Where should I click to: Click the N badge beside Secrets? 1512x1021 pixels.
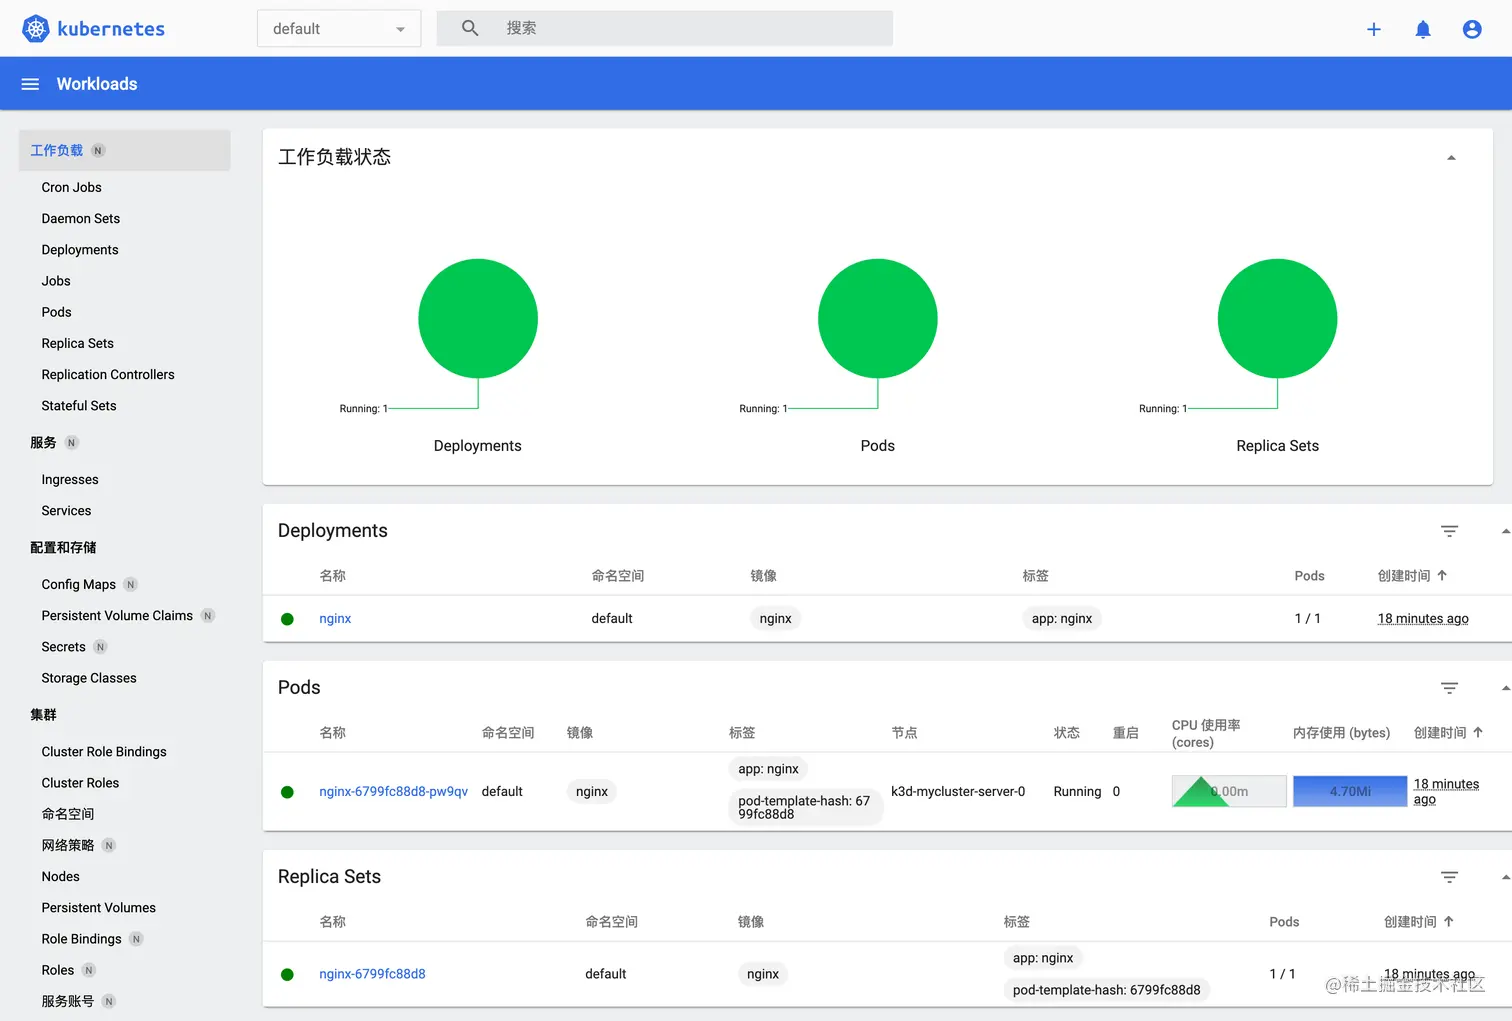tap(100, 647)
